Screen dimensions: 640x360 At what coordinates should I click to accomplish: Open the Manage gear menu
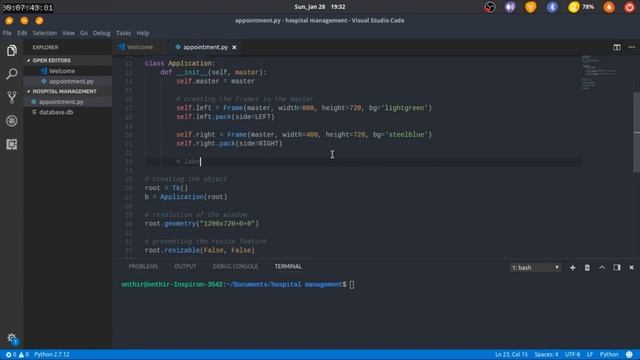click(11, 338)
